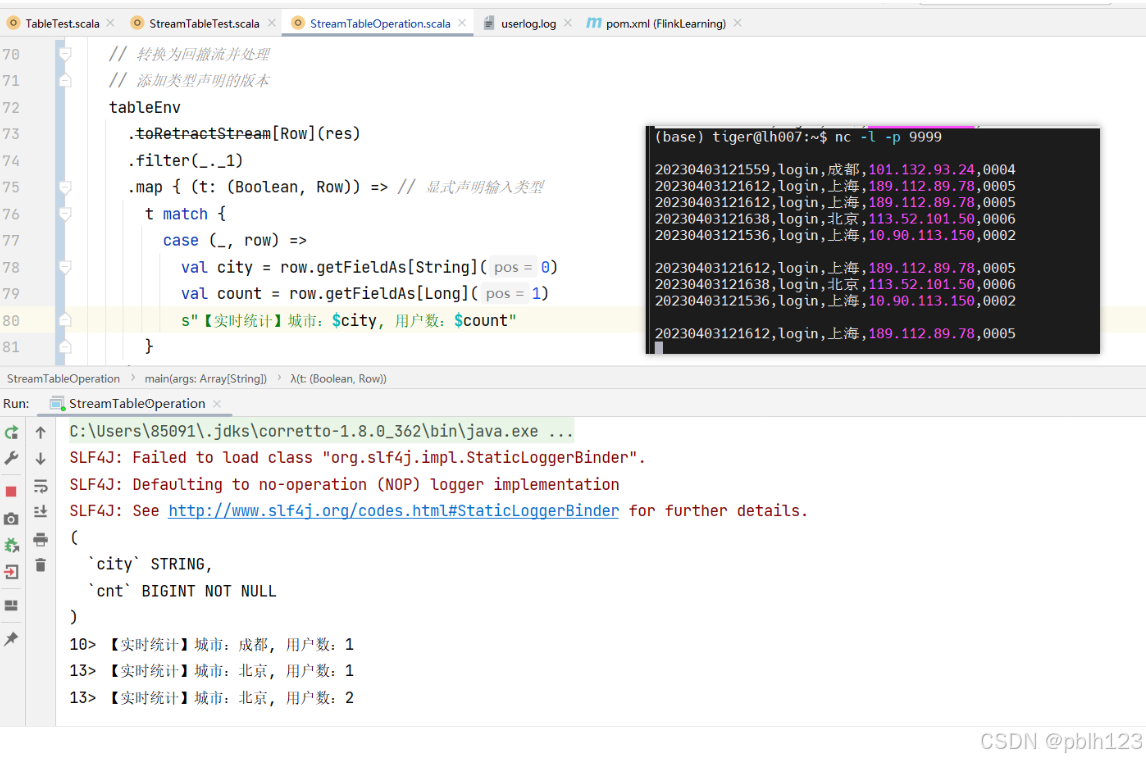Click line number 72 in the gutter
Image resolution: width=1146 pixels, height=761 pixels.
pos(11,107)
